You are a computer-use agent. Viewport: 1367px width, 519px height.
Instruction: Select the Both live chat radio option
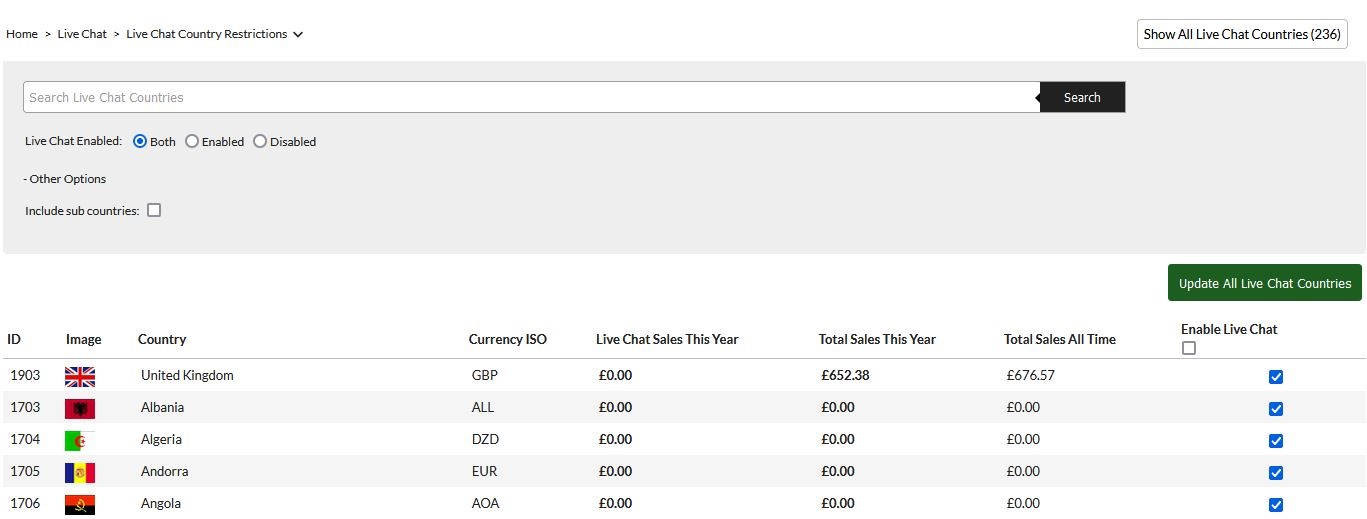[x=140, y=142]
